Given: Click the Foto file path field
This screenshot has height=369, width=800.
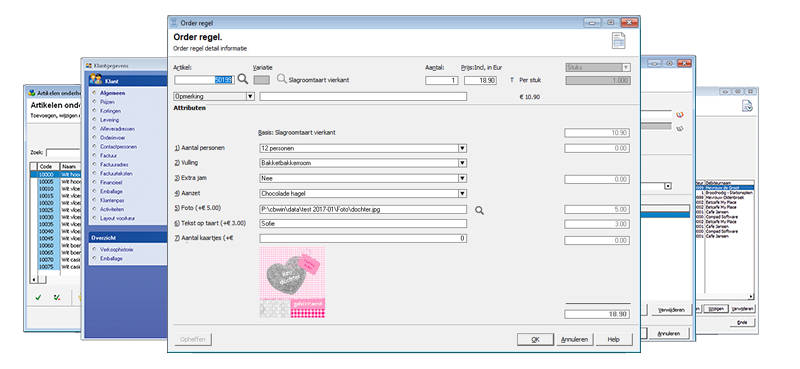Looking at the screenshot, I should (x=363, y=210).
